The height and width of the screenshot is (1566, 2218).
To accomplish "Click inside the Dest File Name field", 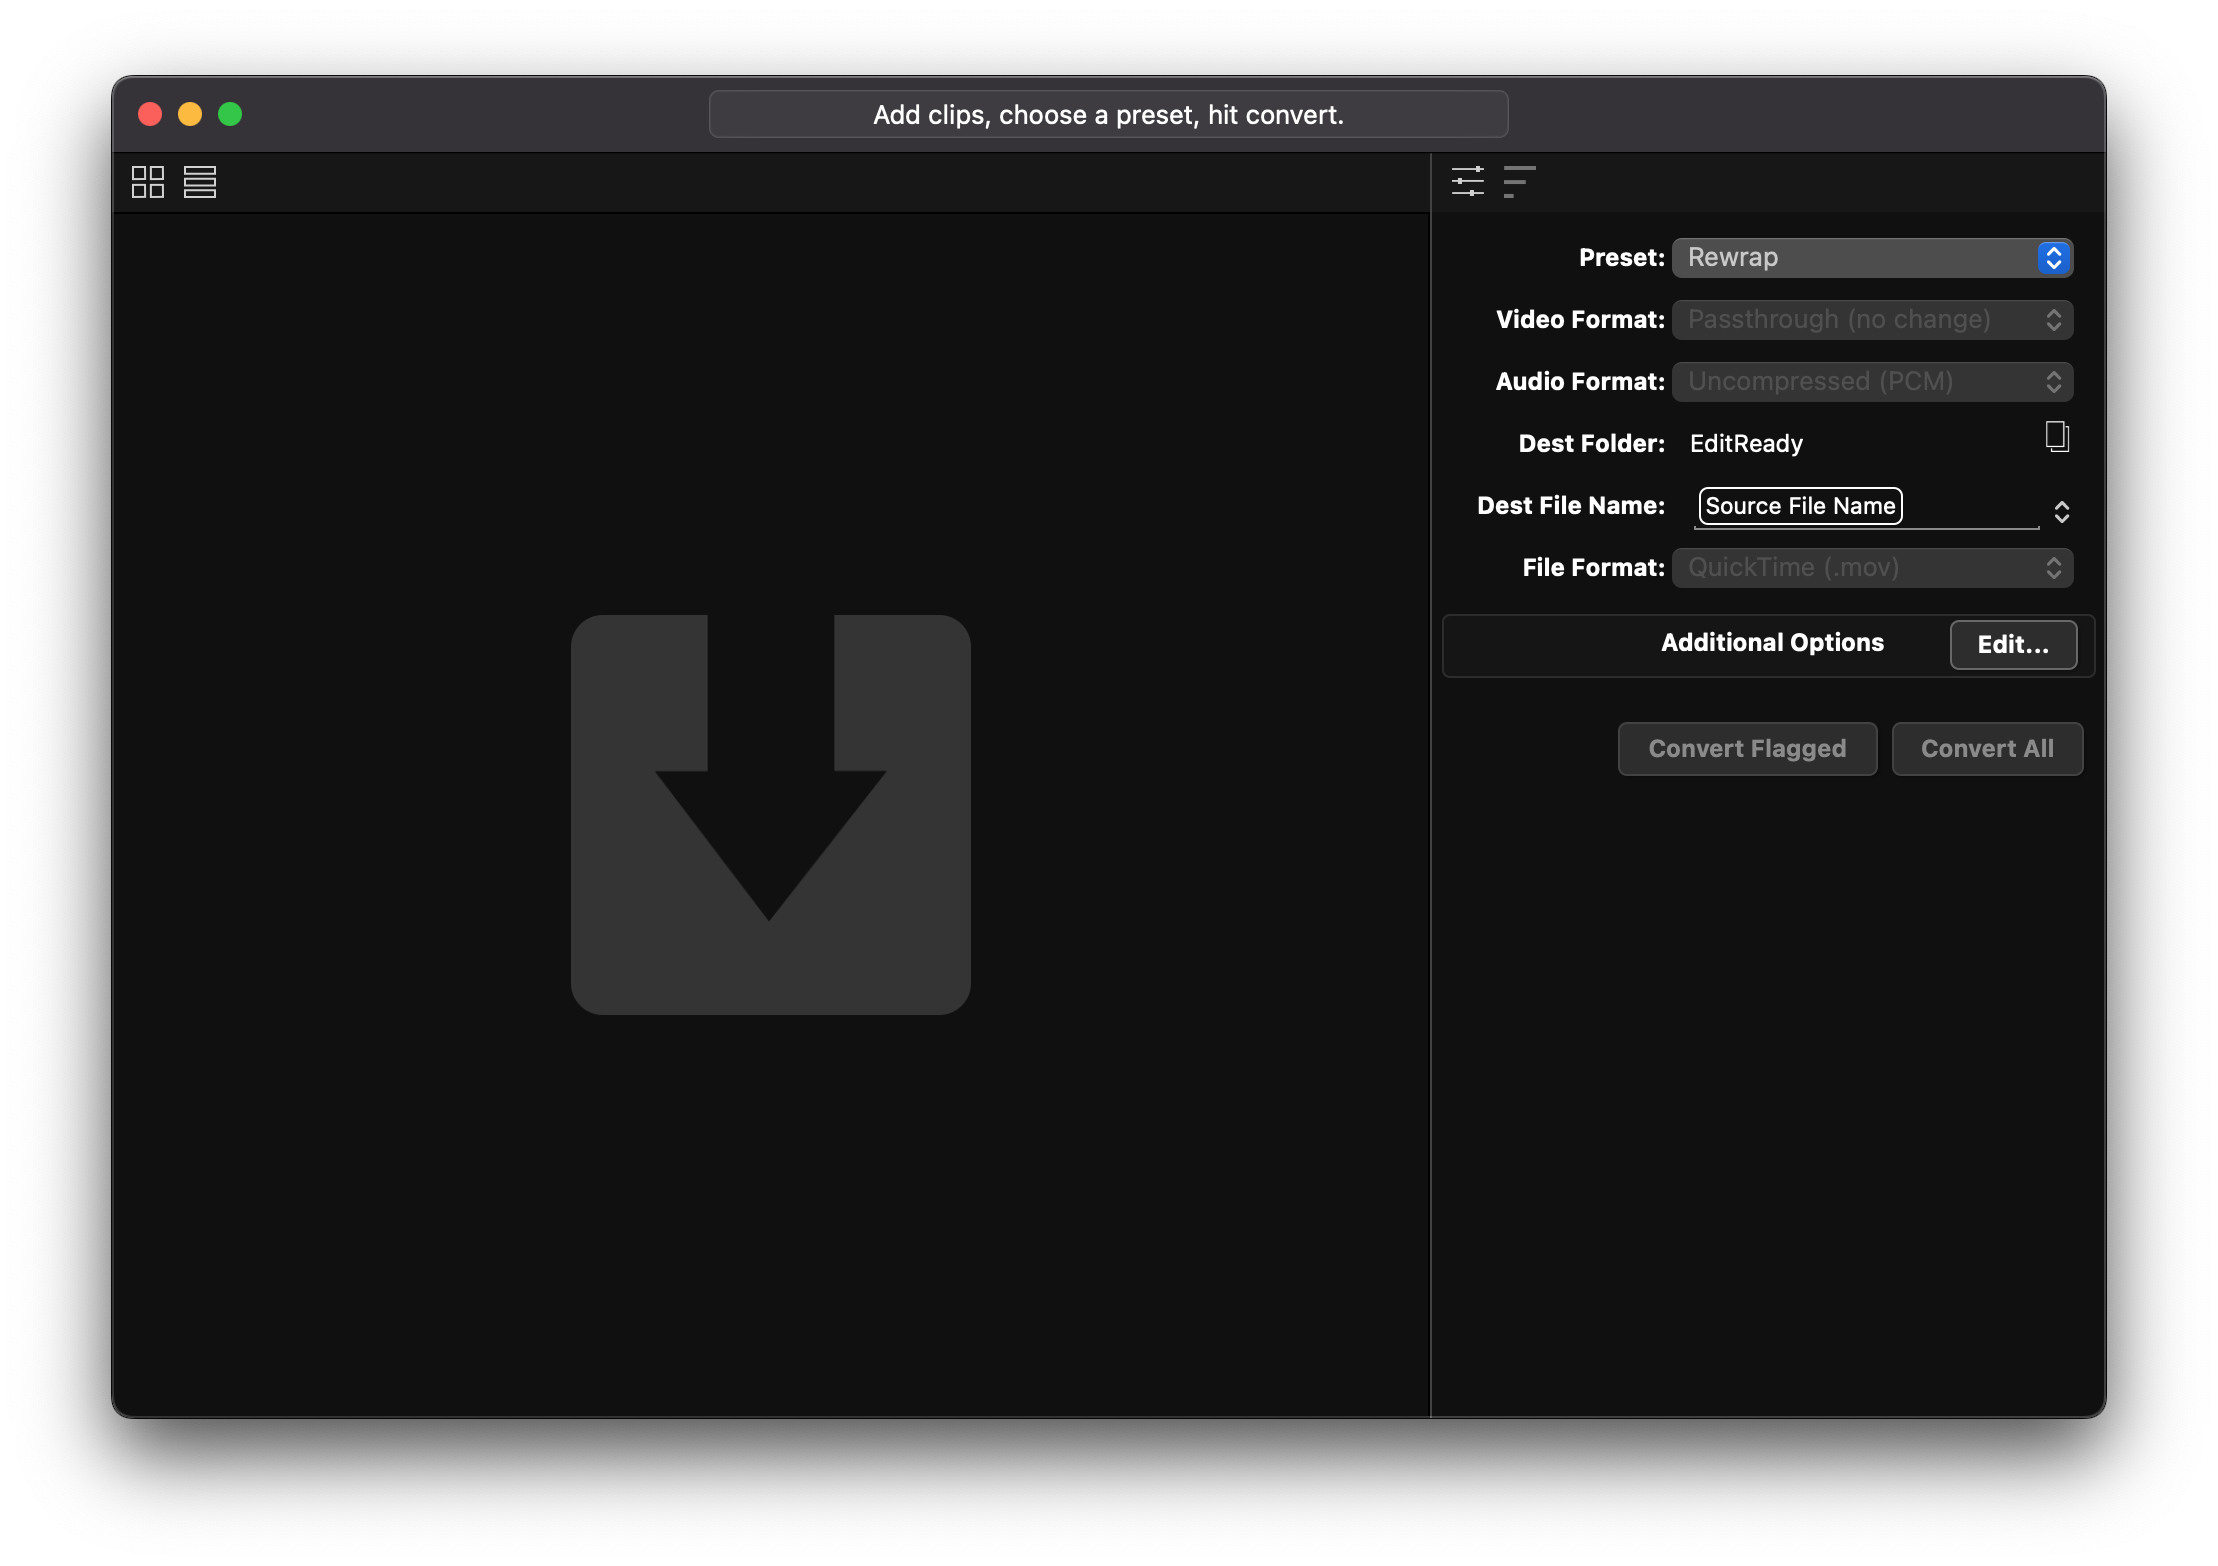I will point(1970,508).
